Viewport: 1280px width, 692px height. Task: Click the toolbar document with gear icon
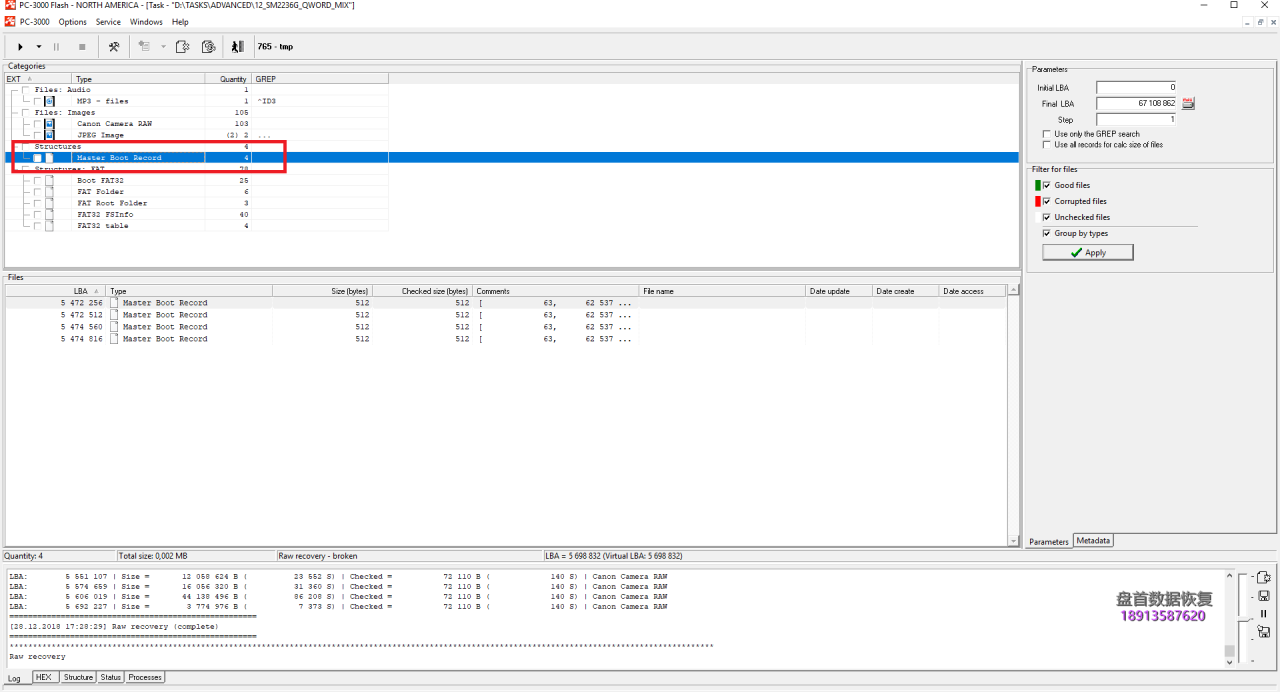point(182,47)
